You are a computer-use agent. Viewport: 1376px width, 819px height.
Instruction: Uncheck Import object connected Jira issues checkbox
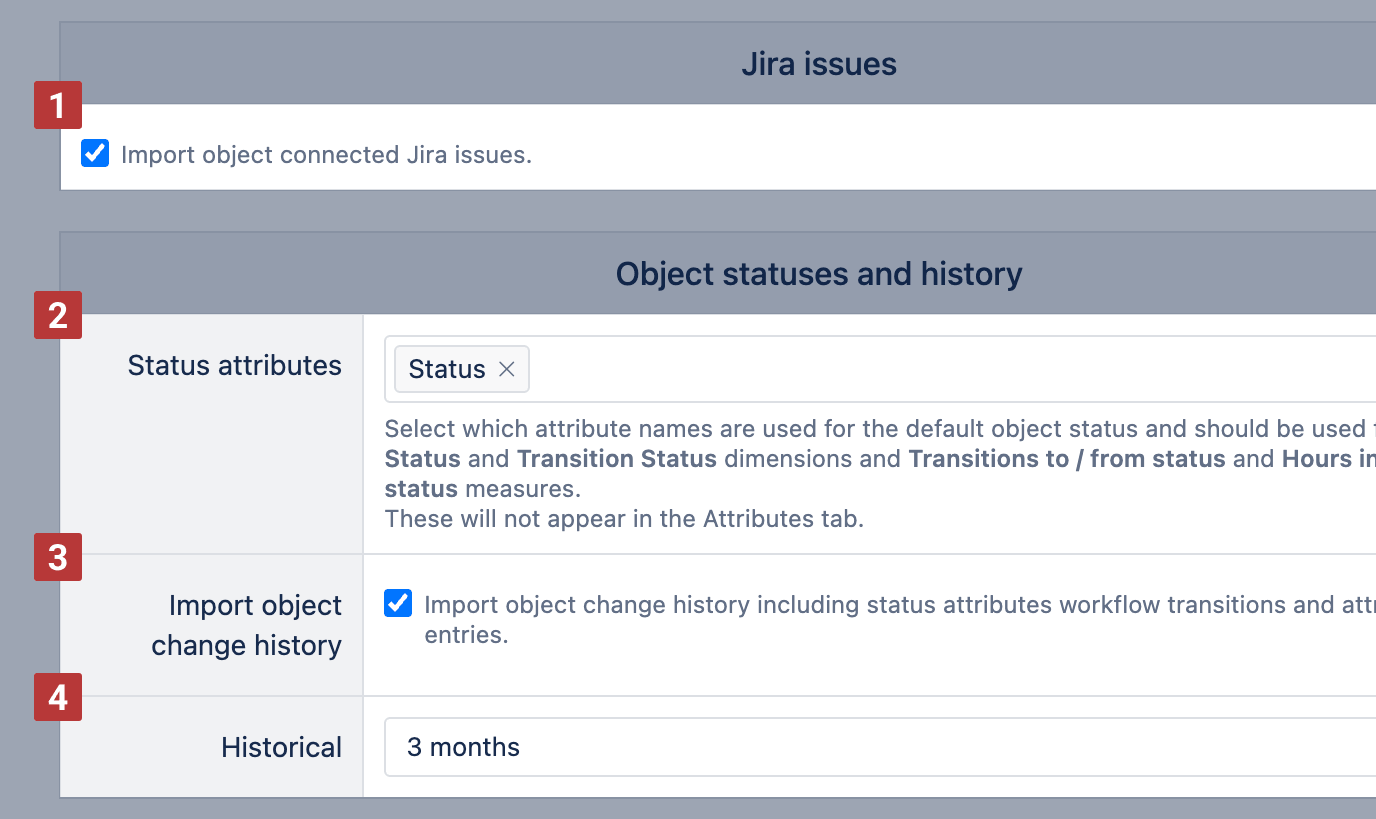coord(95,154)
